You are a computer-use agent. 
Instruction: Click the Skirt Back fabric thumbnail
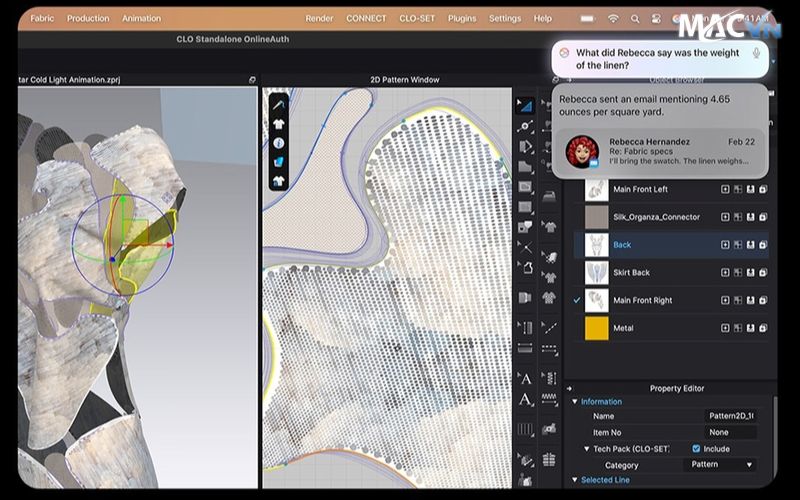tap(596, 272)
